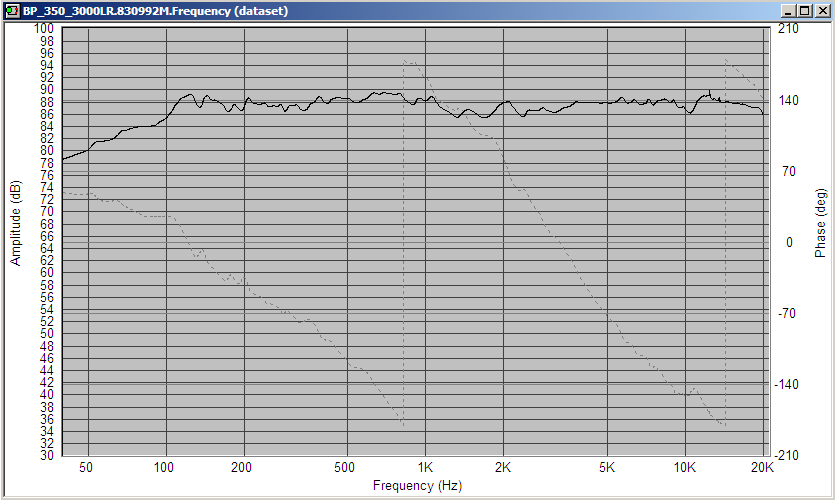Click the 5K frequency tick label
Viewport: 835px width, 500px height.
tap(607, 468)
